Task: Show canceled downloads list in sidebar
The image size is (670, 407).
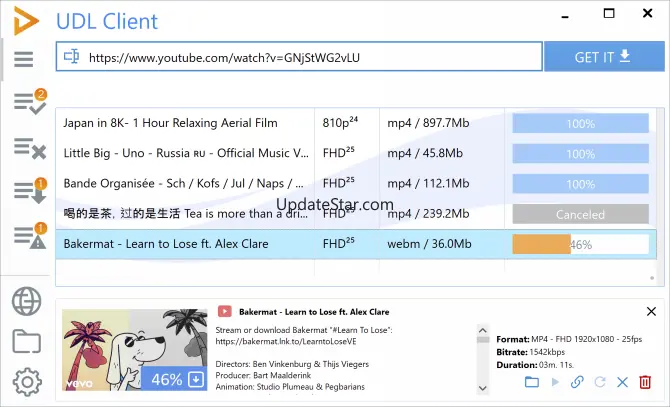Action: point(28,147)
